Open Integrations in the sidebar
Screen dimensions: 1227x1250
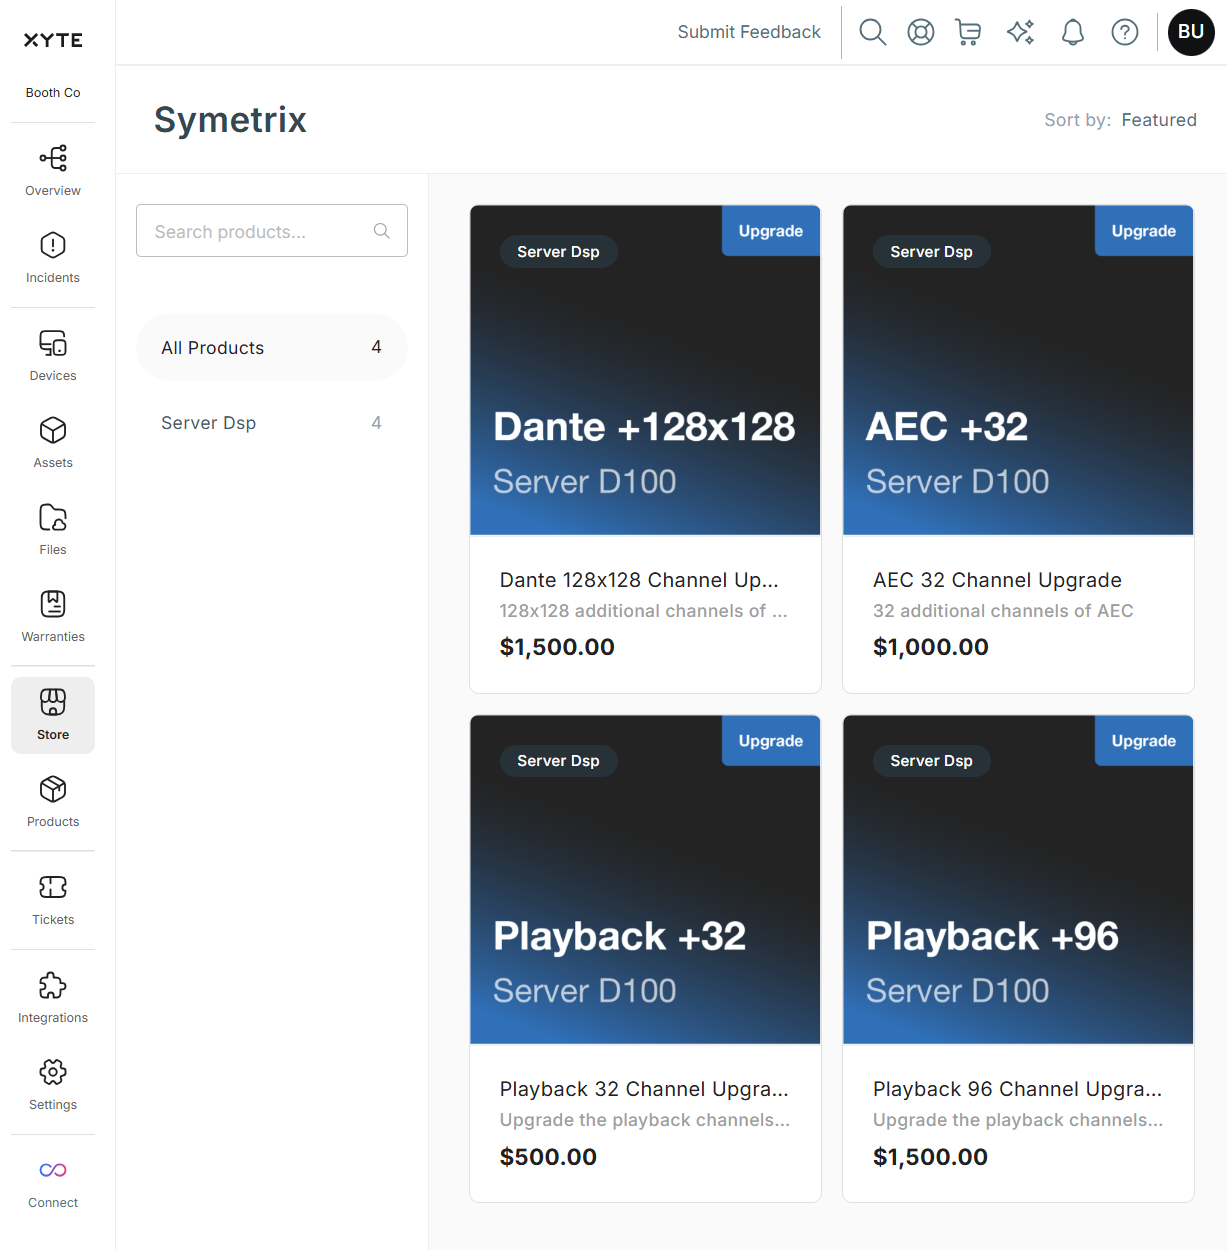pos(53,997)
